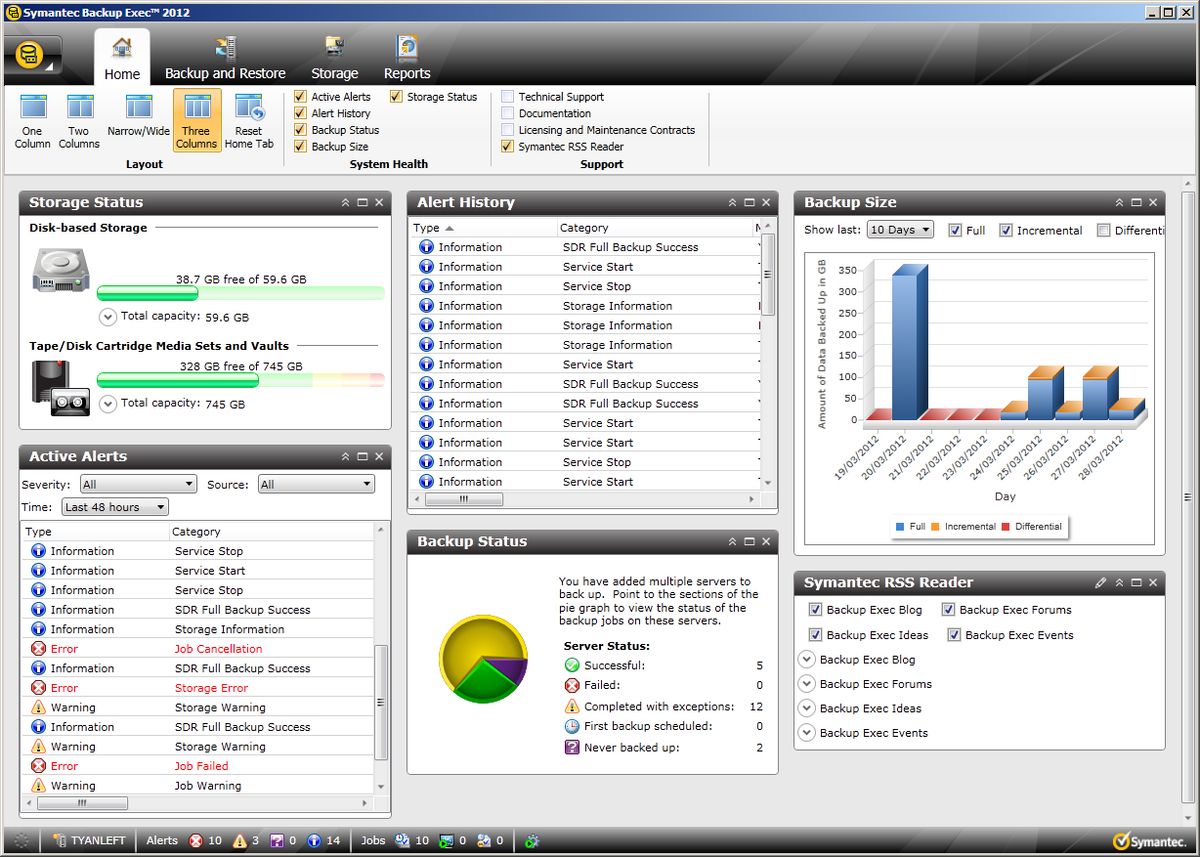Uncheck the Alert History checkbox
Screen dimensions: 1200x857
[x=299, y=113]
